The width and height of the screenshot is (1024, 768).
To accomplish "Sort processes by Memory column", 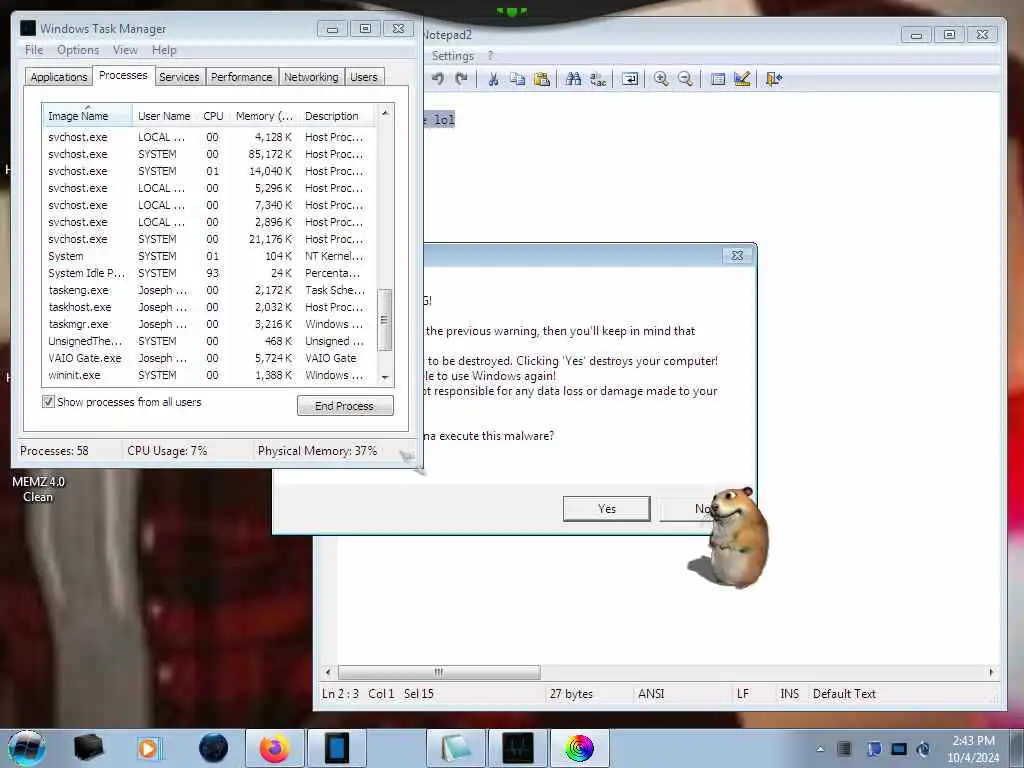I will point(264,116).
